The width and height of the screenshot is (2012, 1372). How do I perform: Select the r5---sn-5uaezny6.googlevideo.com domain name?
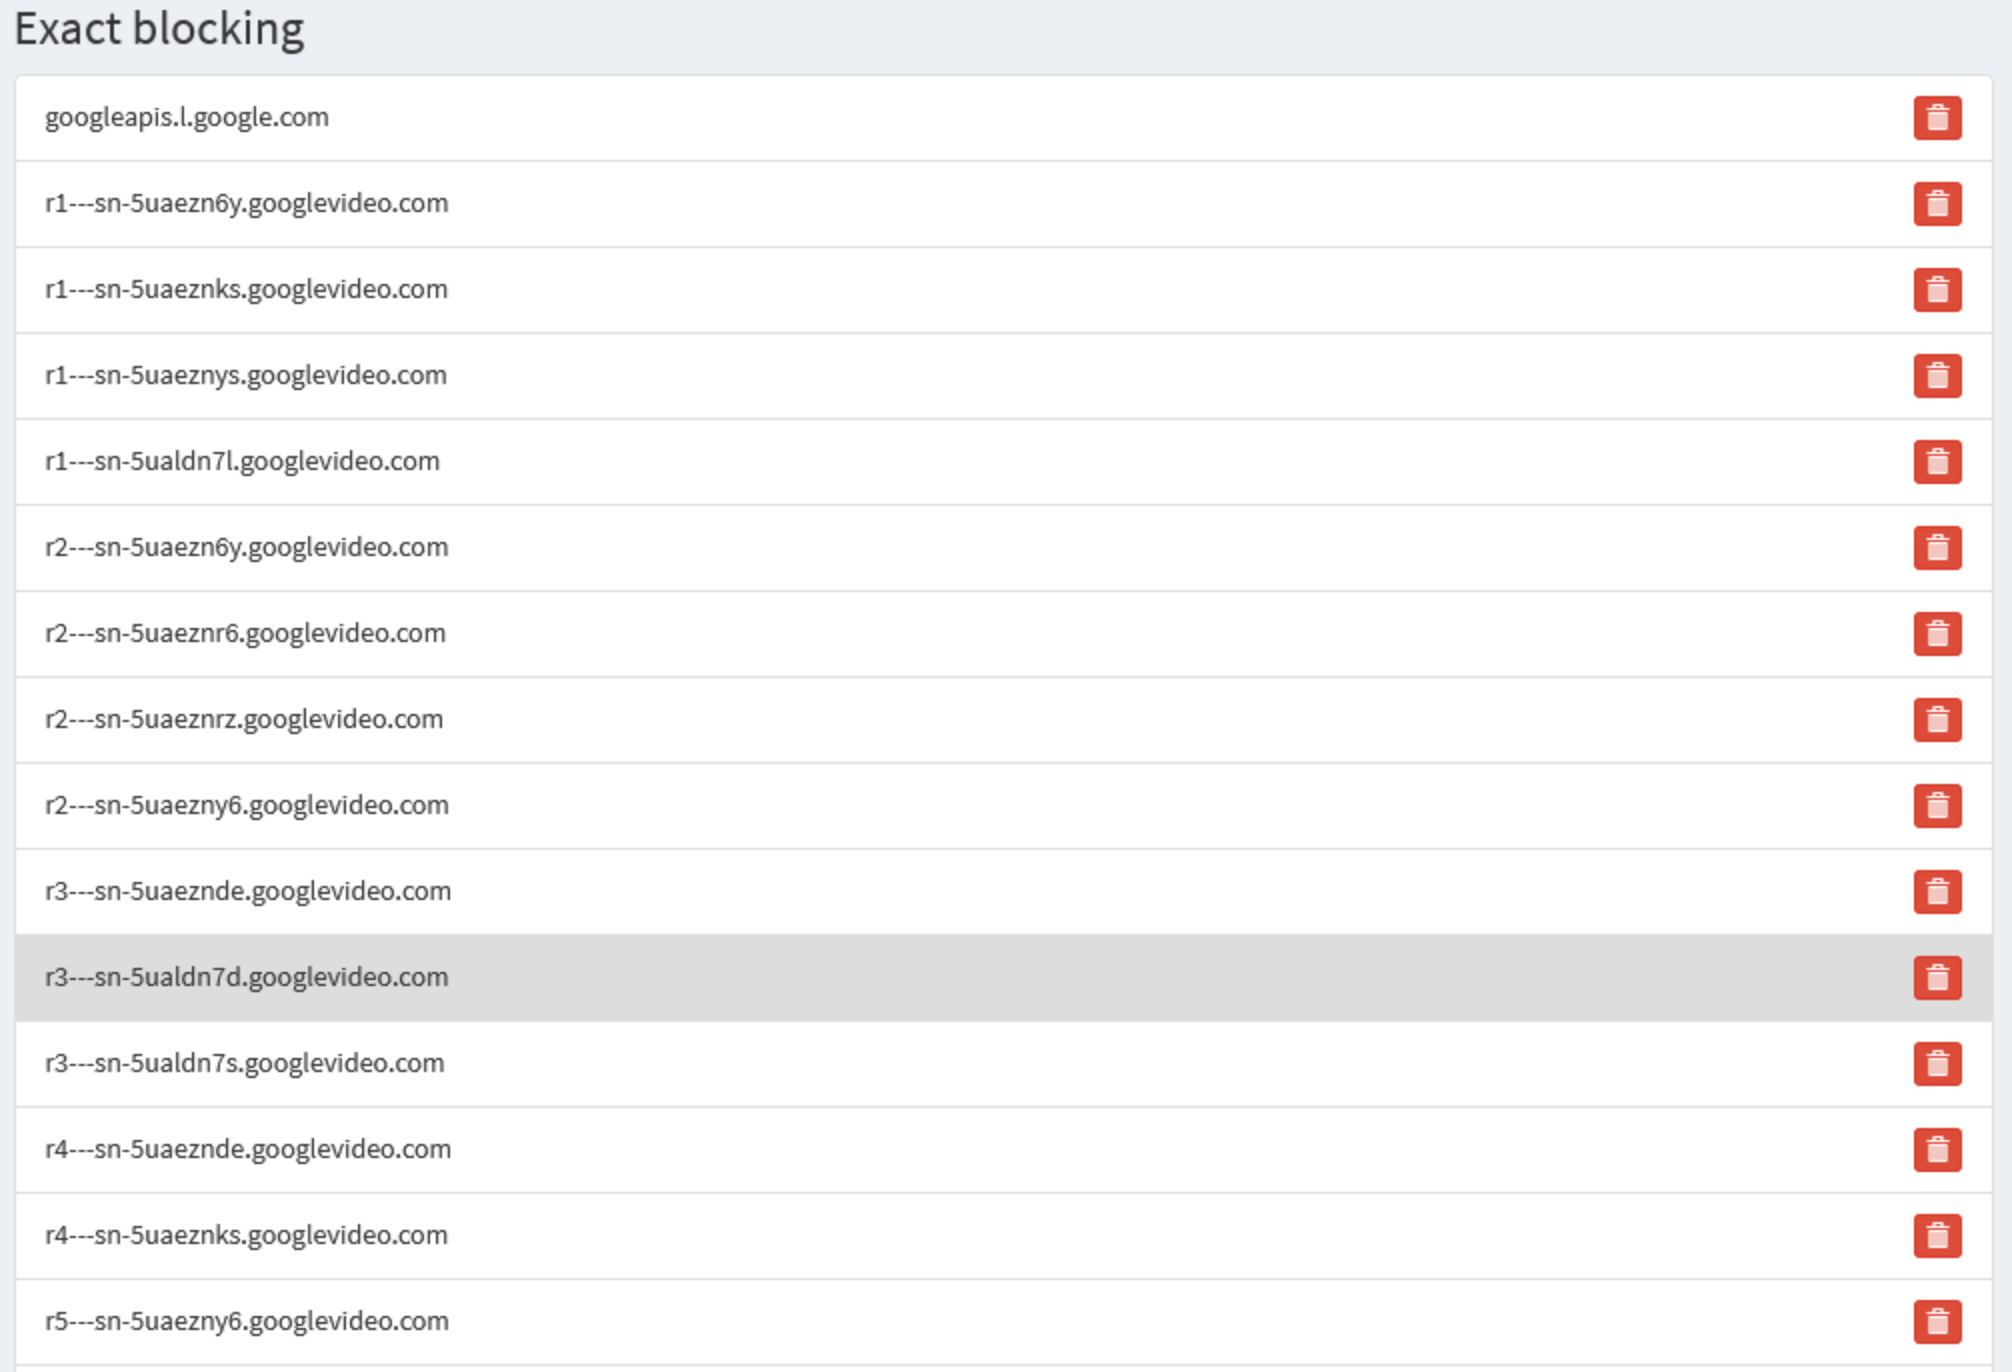247,1322
